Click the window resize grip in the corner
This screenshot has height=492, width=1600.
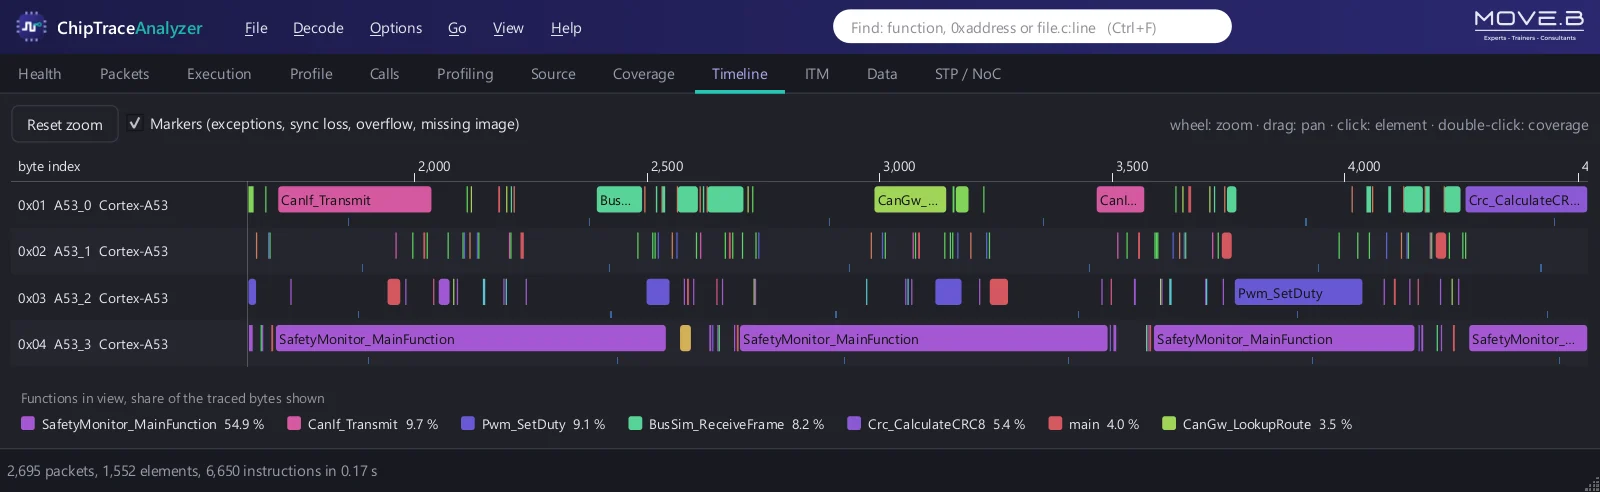pos(1592,484)
